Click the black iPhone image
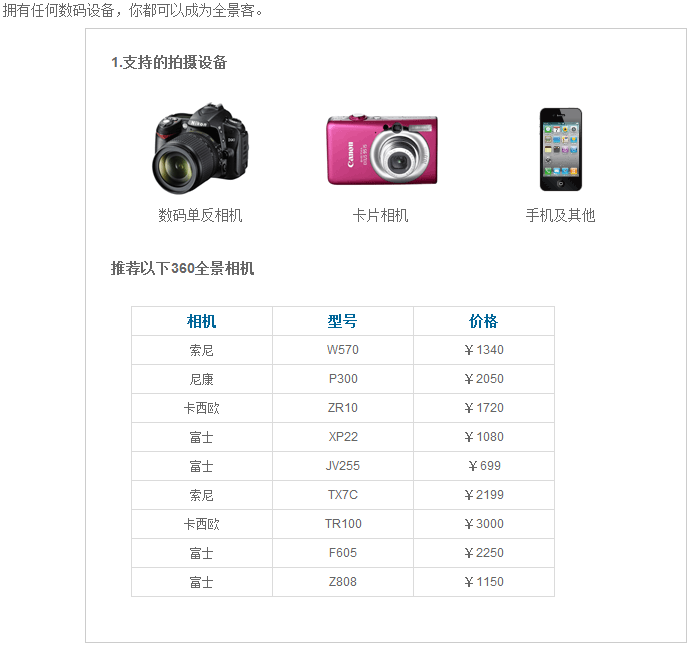Image resolution: width=694 pixels, height=648 pixels. [x=561, y=150]
